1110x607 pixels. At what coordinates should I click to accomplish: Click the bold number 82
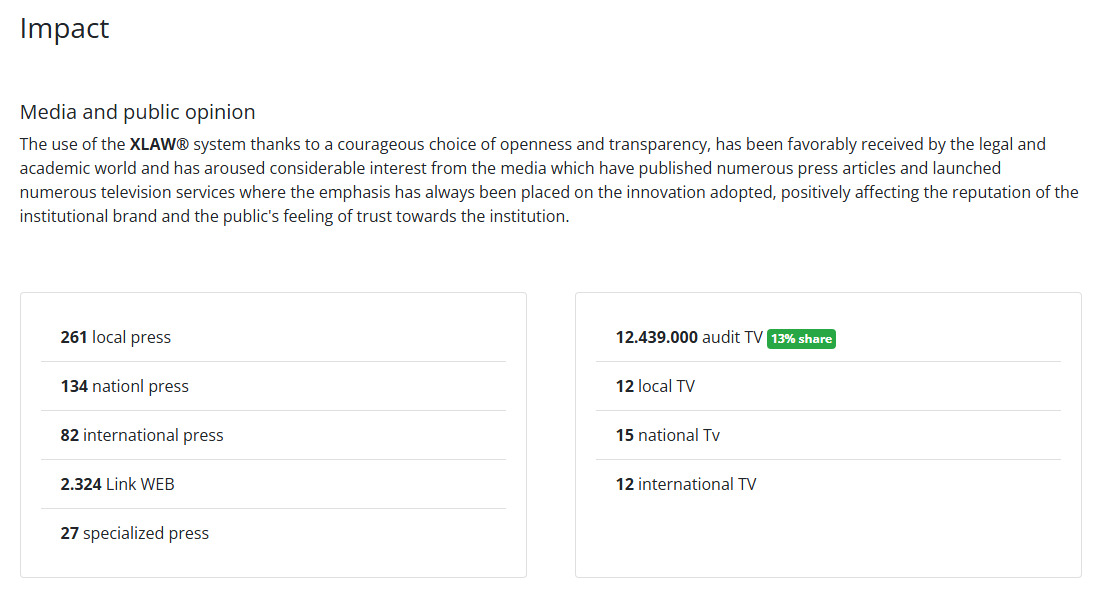click(x=69, y=435)
